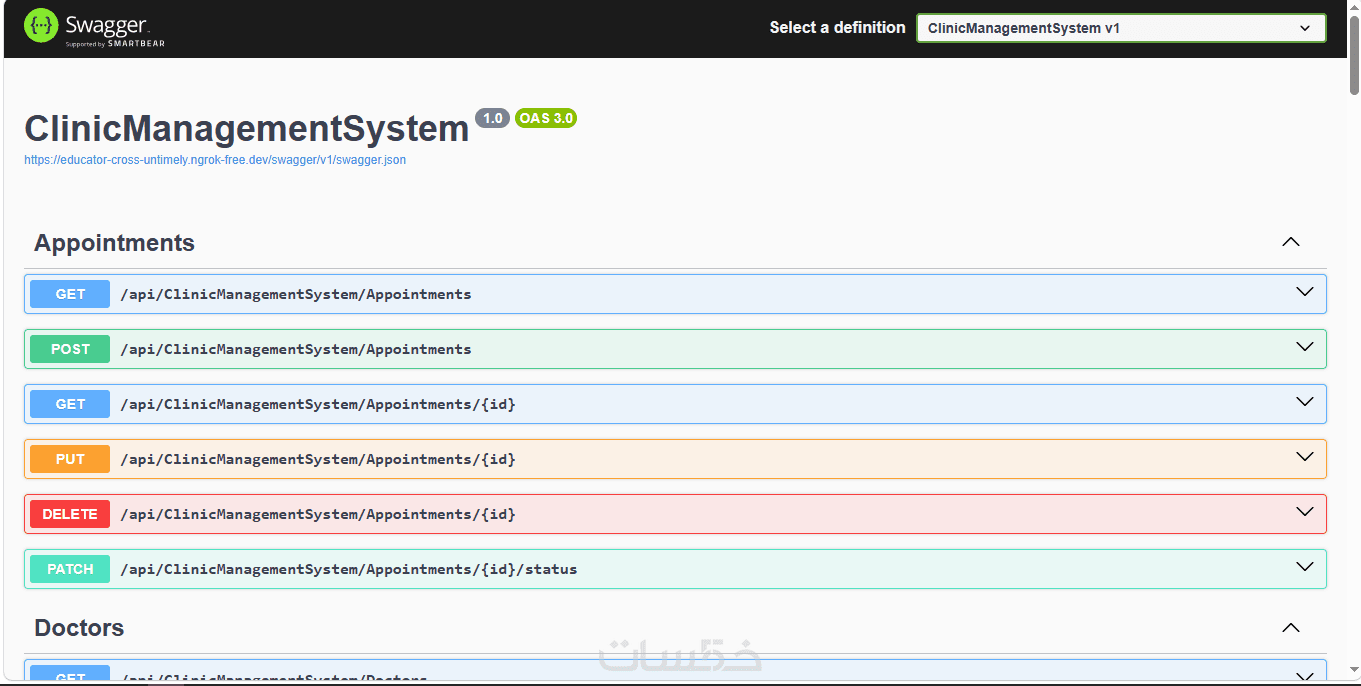Click the ClinicManagementSystem title

pyautogui.click(x=247, y=129)
